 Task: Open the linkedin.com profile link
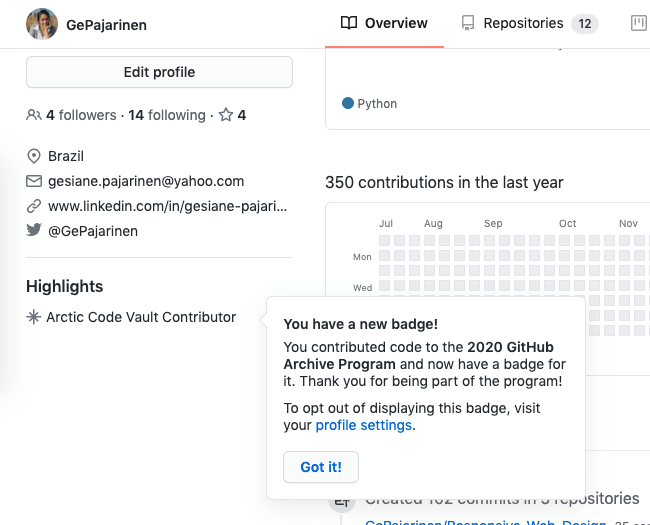(x=167, y=206)
